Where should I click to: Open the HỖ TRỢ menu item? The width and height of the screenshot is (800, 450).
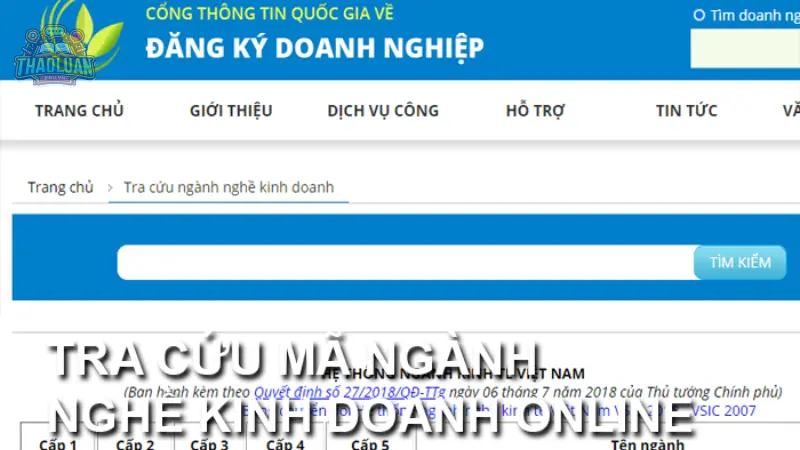[535, 111]
